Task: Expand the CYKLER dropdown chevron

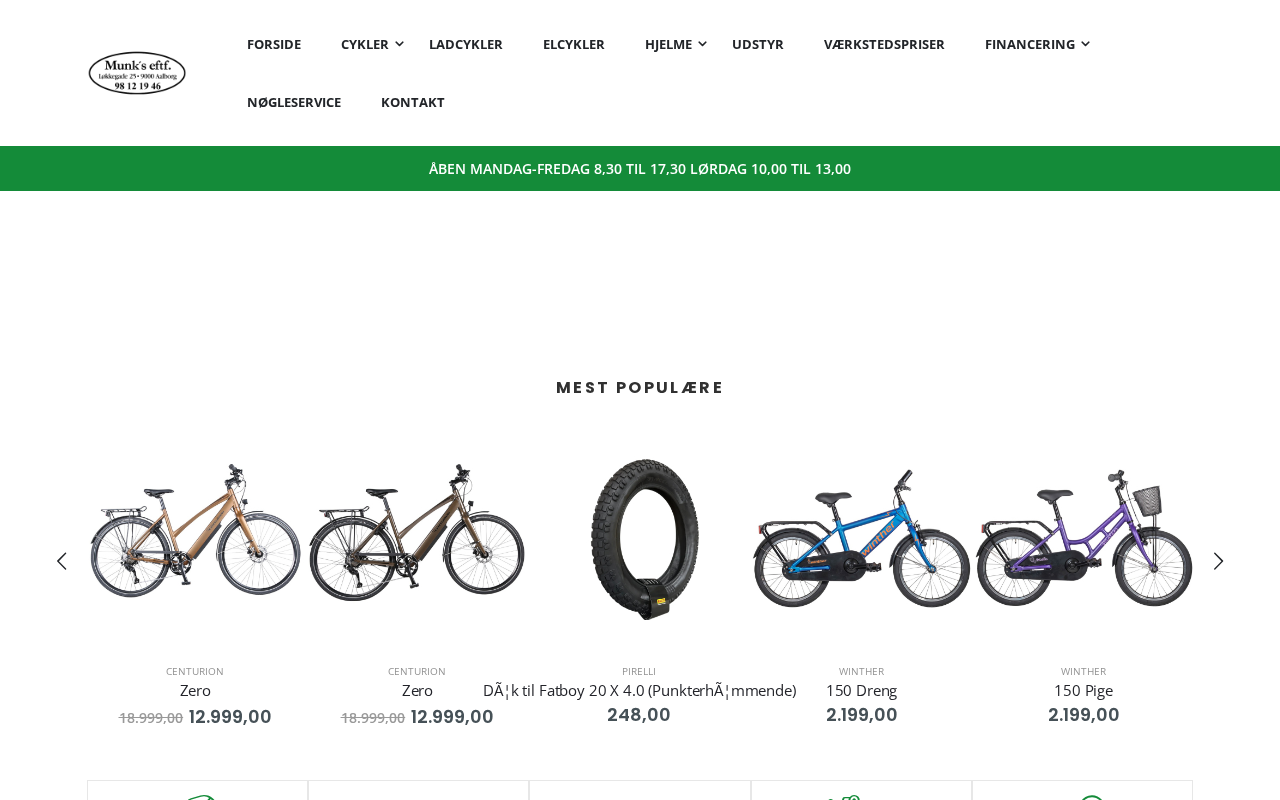Action: coord(399,43)
